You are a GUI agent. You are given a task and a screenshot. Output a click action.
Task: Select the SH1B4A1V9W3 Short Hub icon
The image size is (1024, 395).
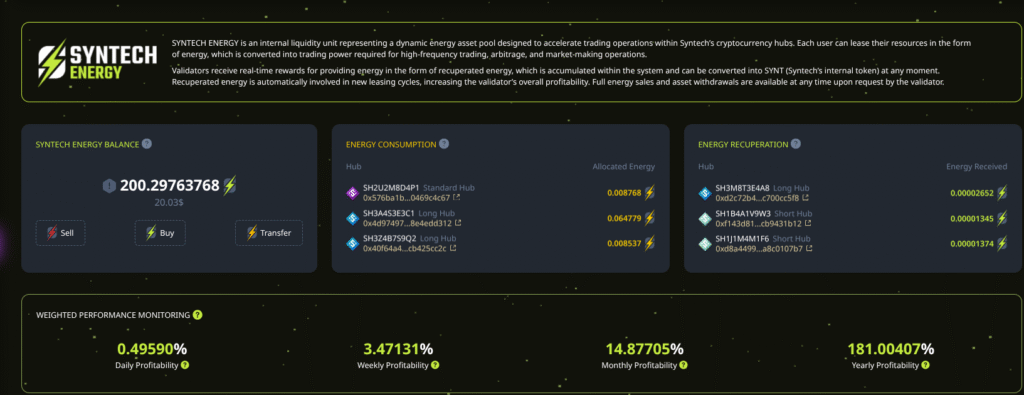click(x=705, y=219)
